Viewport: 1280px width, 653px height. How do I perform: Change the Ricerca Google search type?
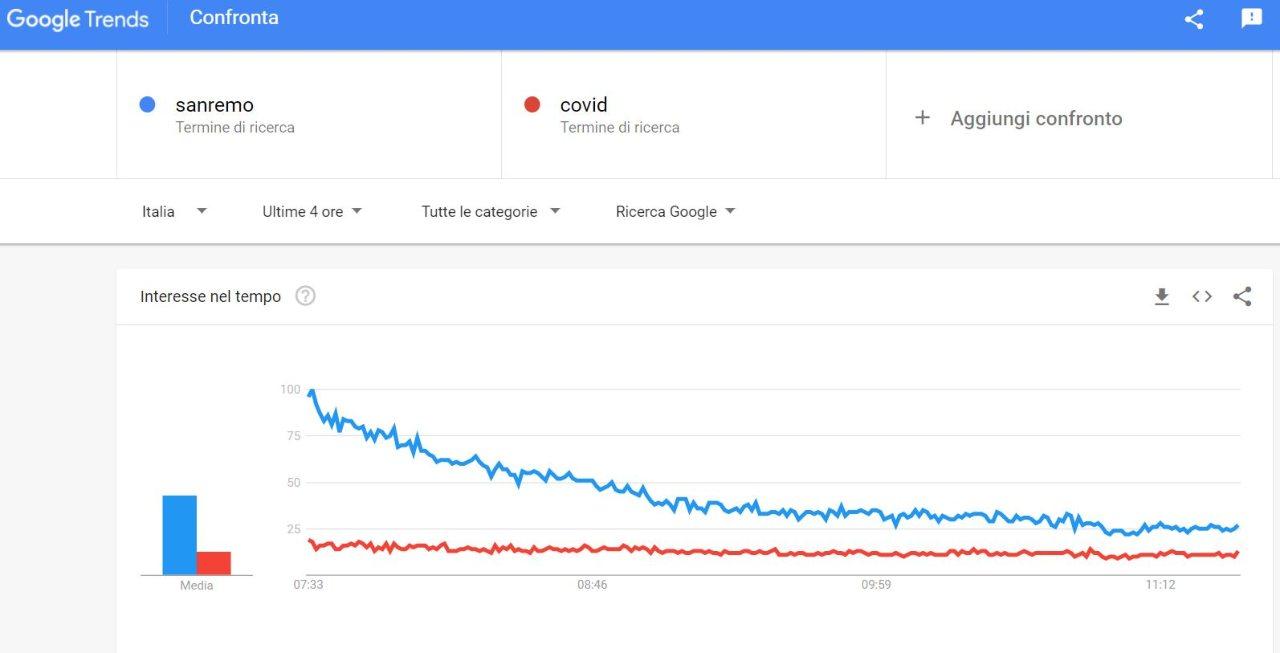[675, 211]
